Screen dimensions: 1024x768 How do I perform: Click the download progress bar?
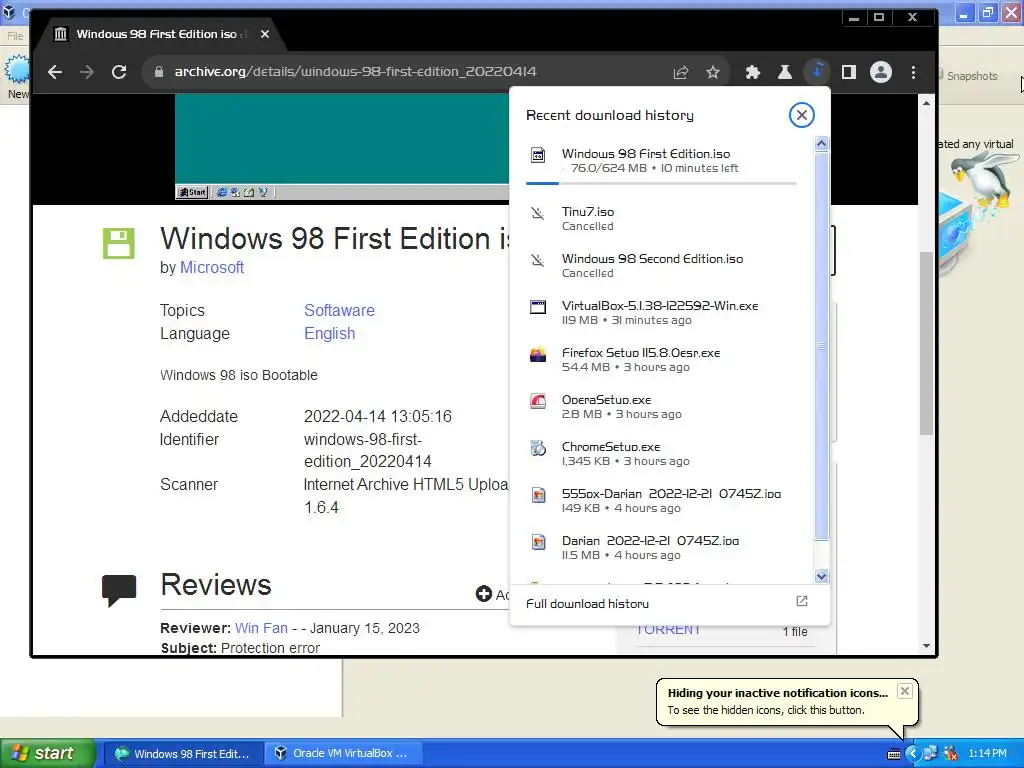(661, 184)
